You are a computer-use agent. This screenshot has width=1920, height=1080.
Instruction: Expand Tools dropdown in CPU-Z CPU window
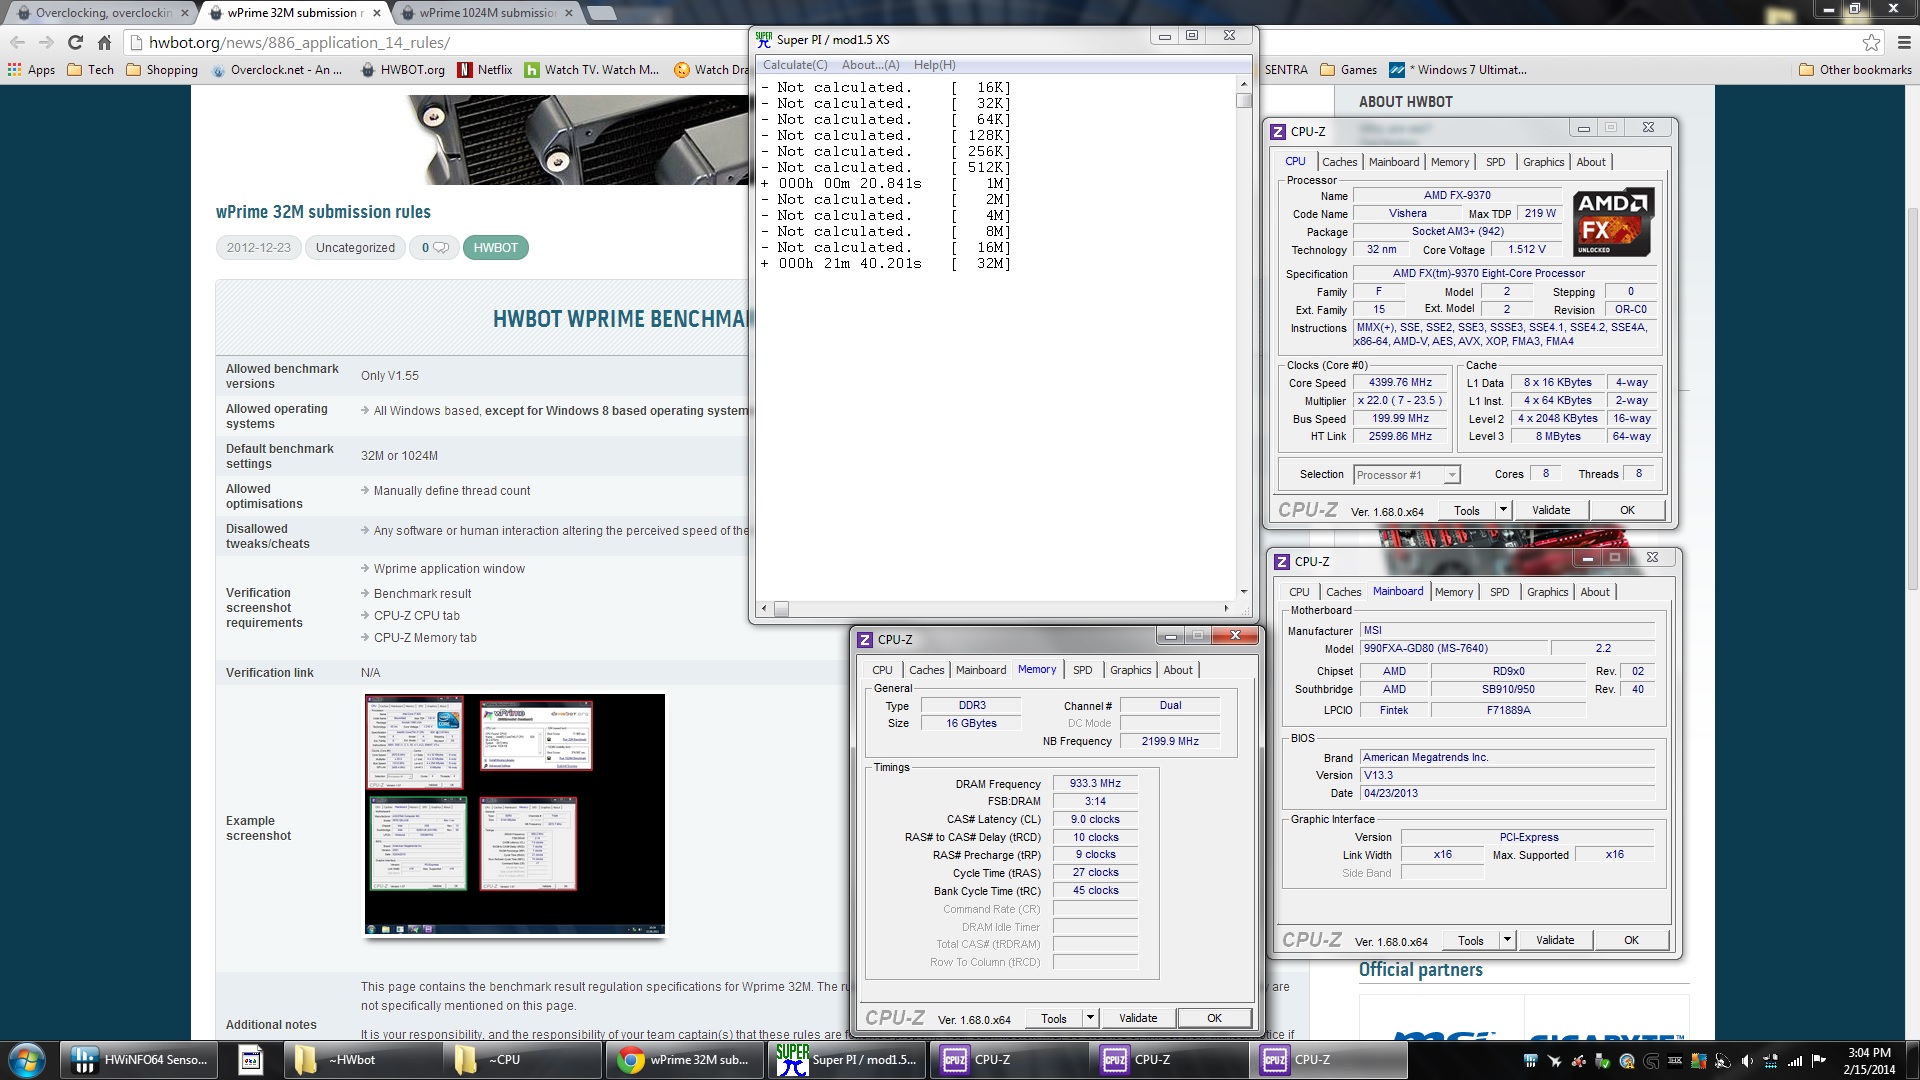pos(1502,510)
